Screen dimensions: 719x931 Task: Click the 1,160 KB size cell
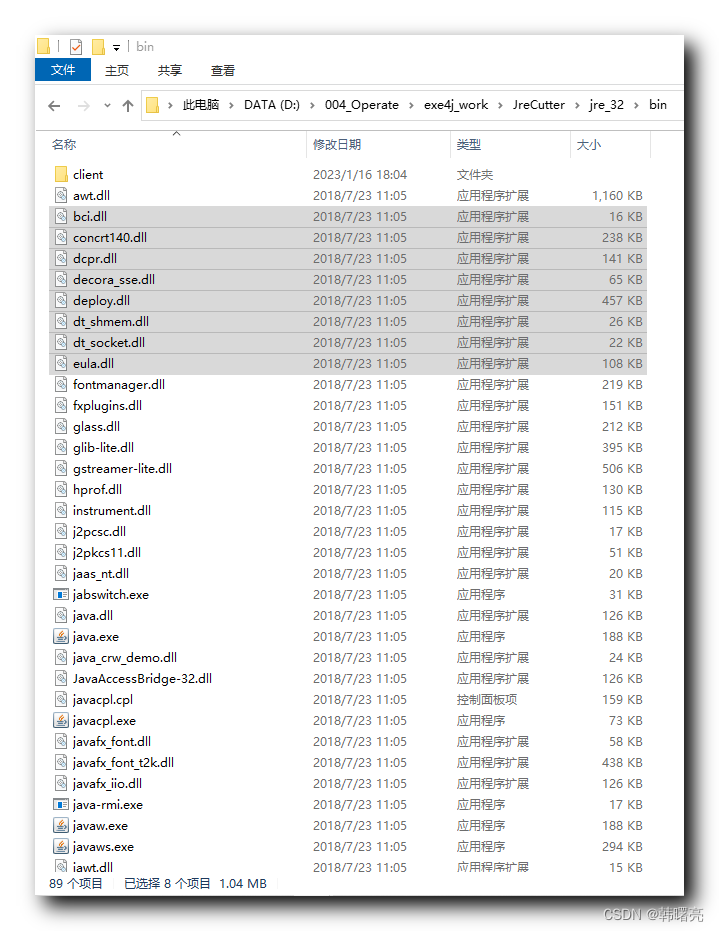(617, 195)
